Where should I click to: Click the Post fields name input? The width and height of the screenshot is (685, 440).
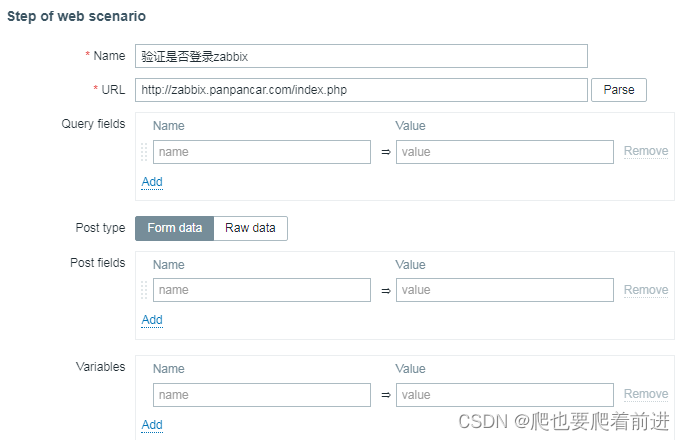[262, 290]
